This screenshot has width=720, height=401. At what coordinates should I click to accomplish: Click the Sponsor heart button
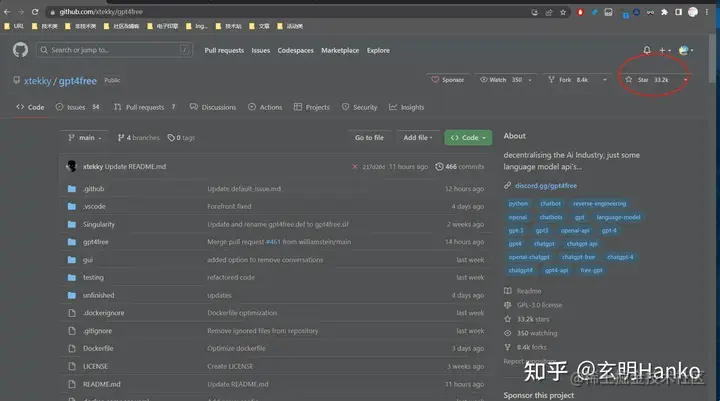(448, 80)
